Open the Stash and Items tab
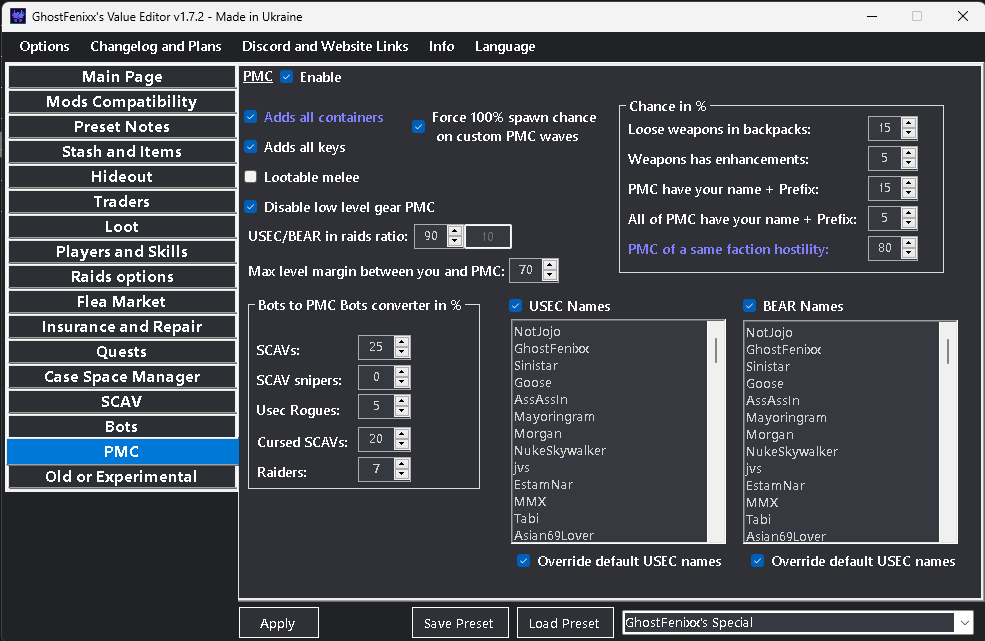Viewport: 985px width, 641px height. pos(122,151)
